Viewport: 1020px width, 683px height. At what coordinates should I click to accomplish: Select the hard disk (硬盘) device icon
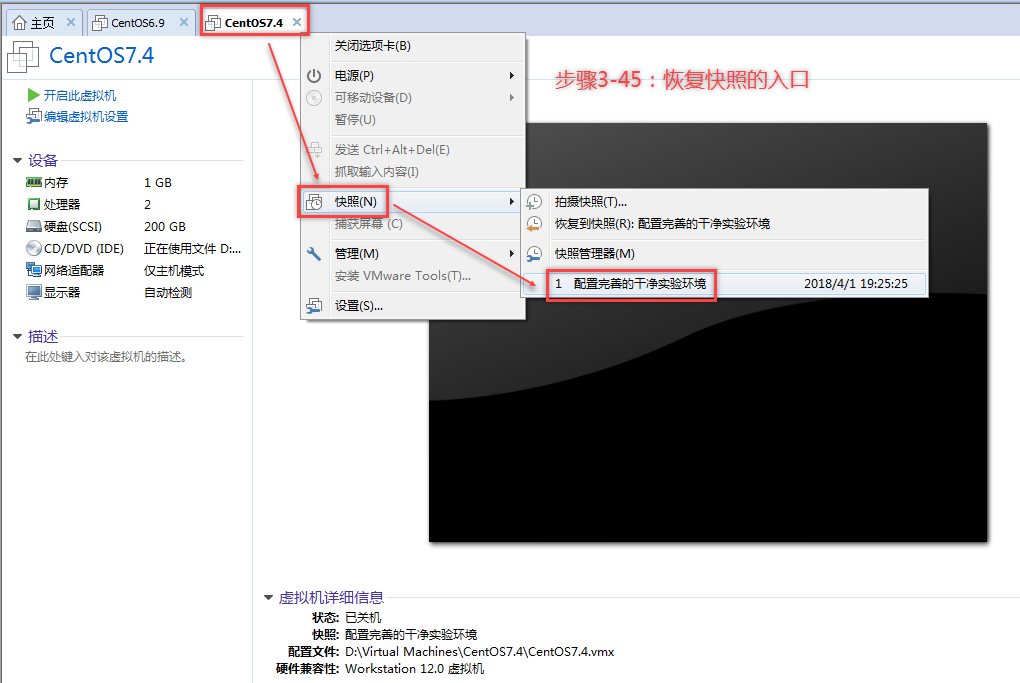pyautogui.click(x=33, y=226)
